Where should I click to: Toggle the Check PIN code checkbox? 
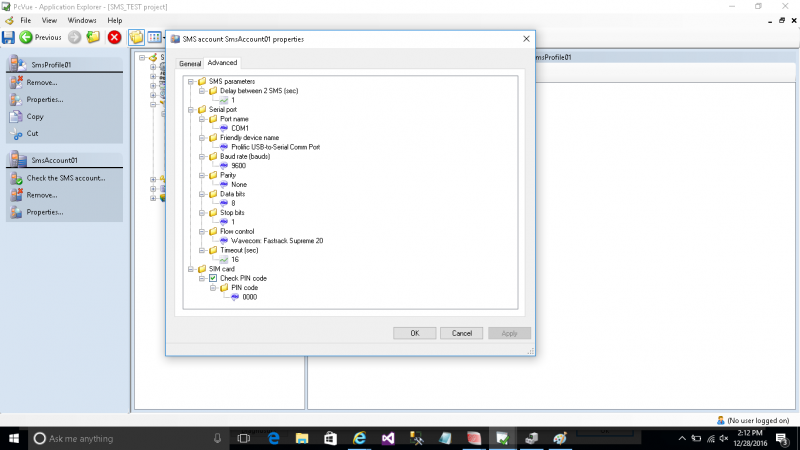tap(213, 278)
